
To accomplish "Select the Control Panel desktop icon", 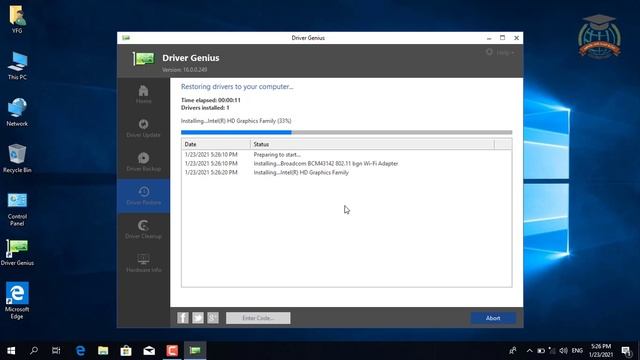I will coord(17,209).
